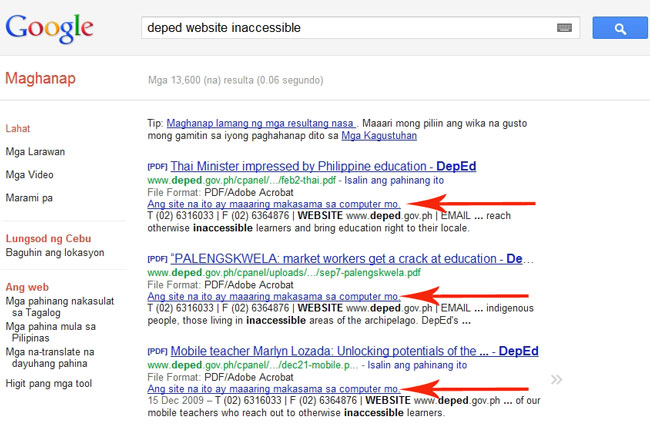Click 'Mga 13,600 (na) resulta' stats text
Viewport: 650px width, 425px height.
tap(235, 80)
